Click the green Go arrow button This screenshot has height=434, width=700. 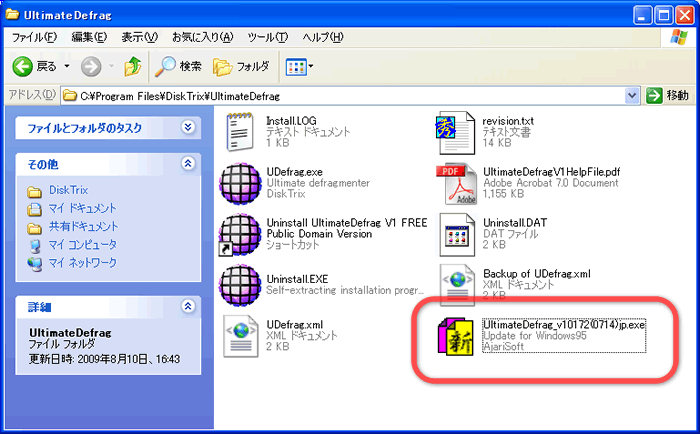(654, 95)
